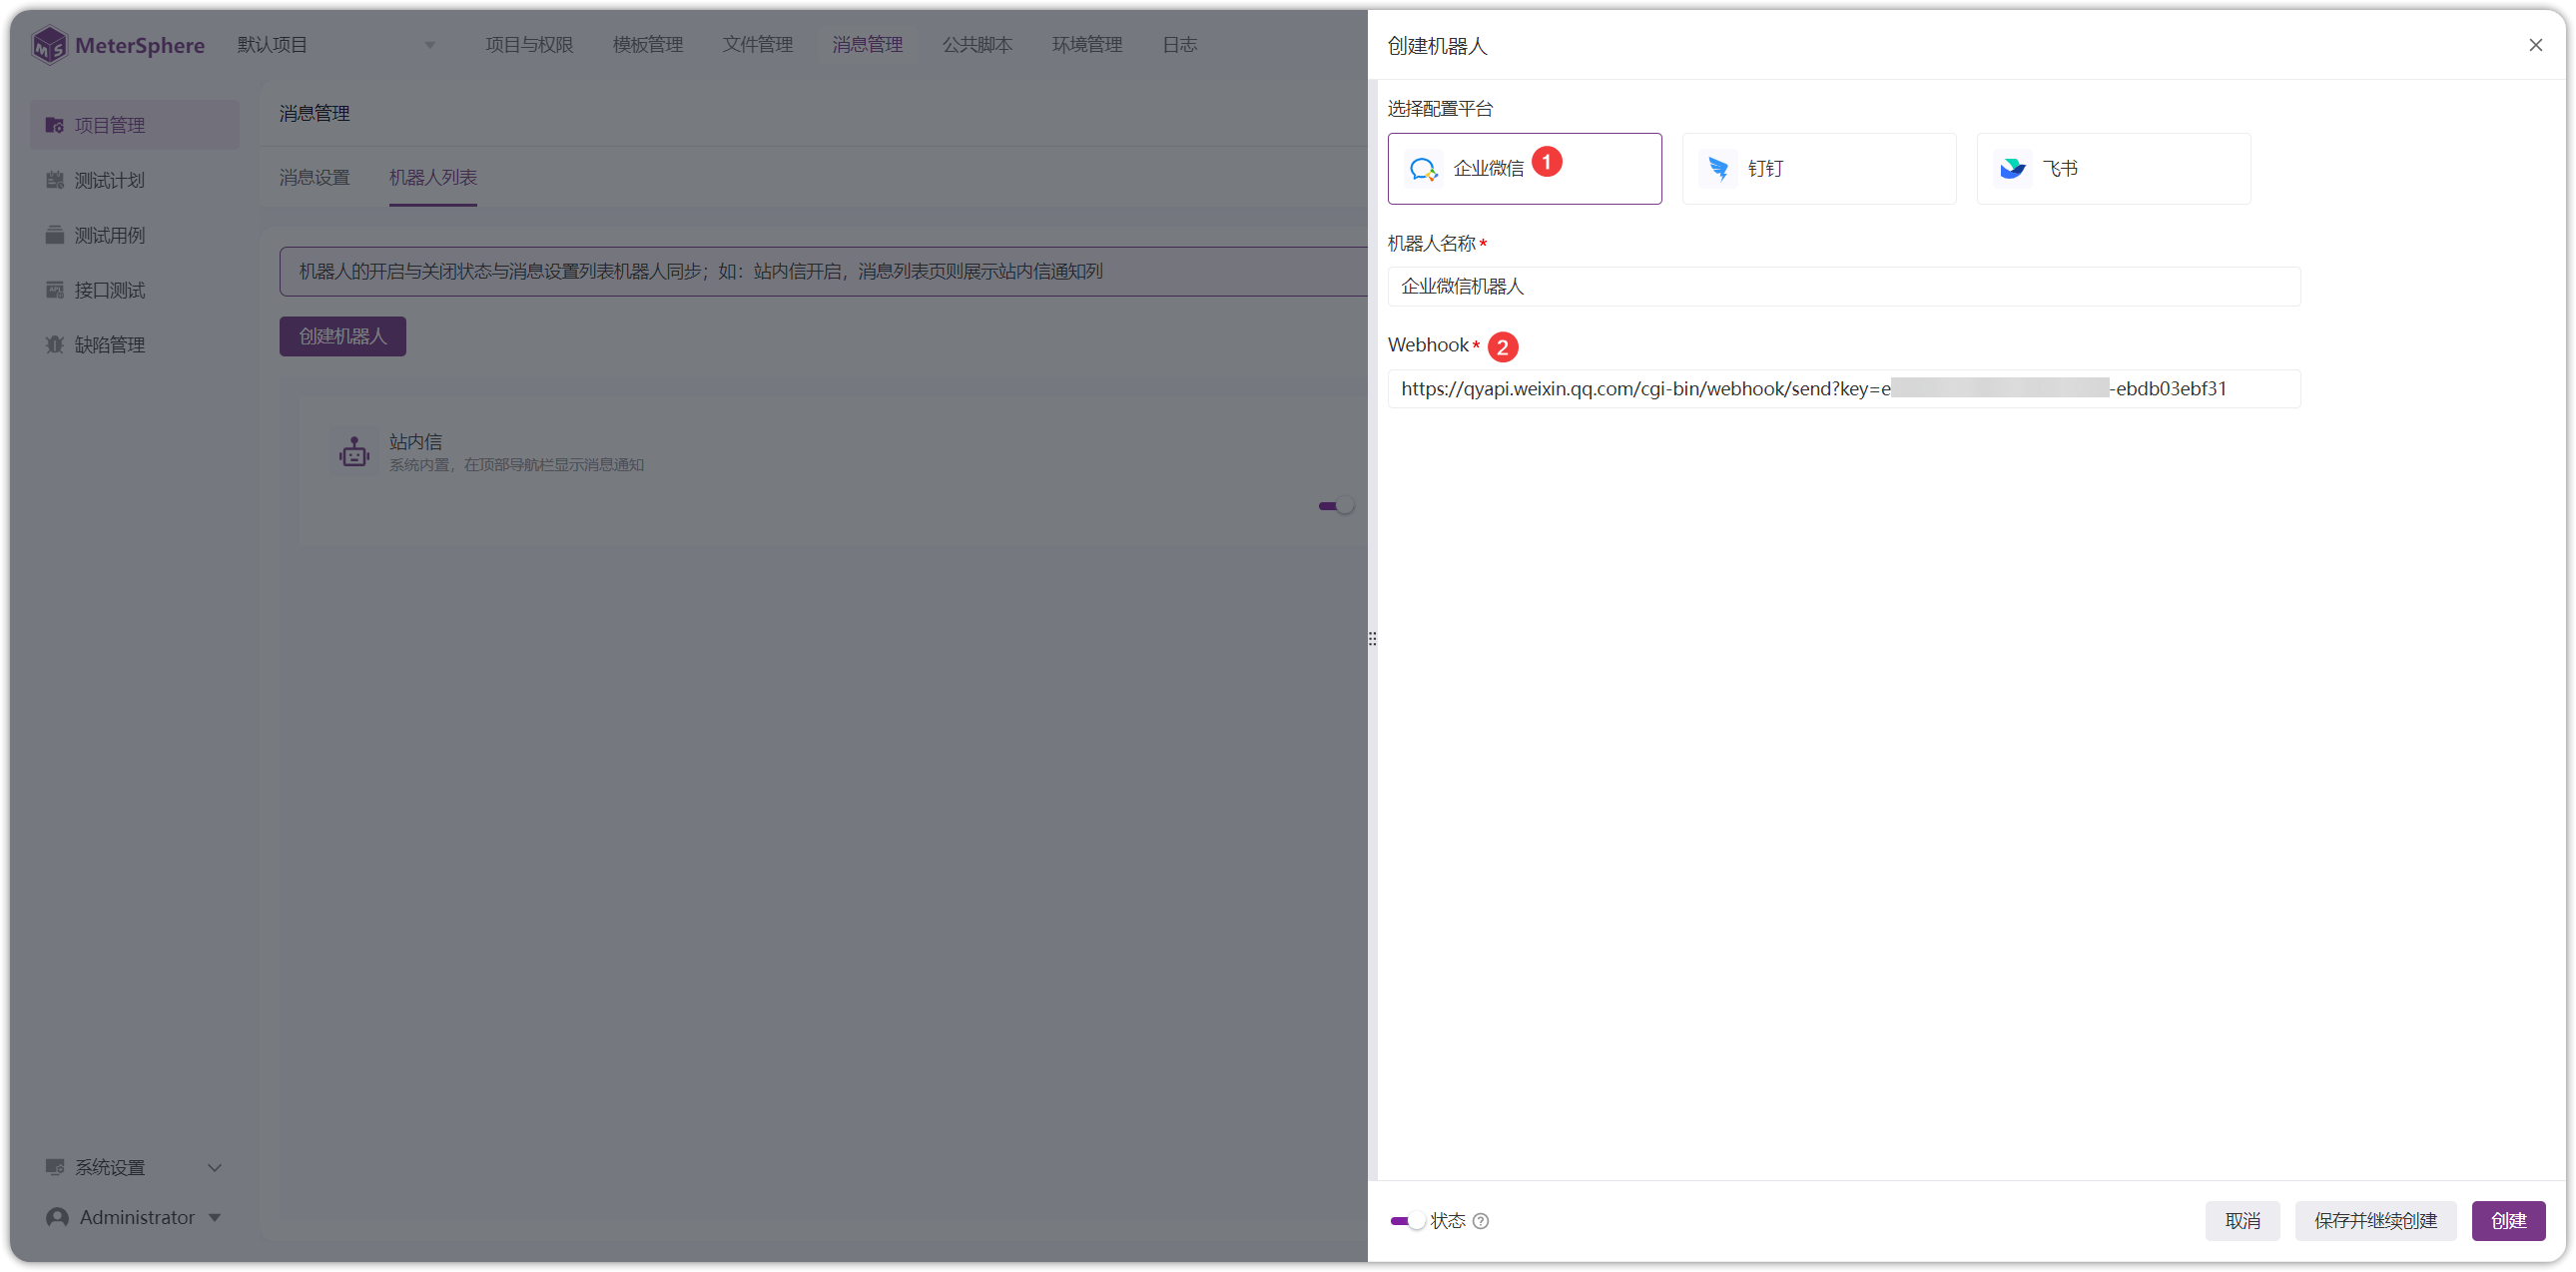Click the 状态 help question icon
The width and height of the screenshot is (2576, 1272).
pyautogui.click(x=1481, y=1220)
